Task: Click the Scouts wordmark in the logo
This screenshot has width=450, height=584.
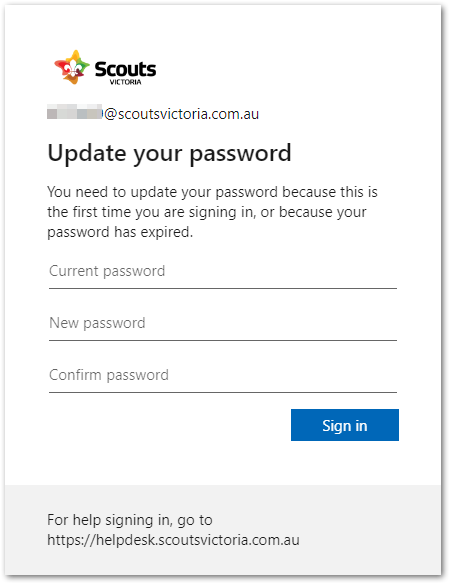Action: click(x=126, y=69)
